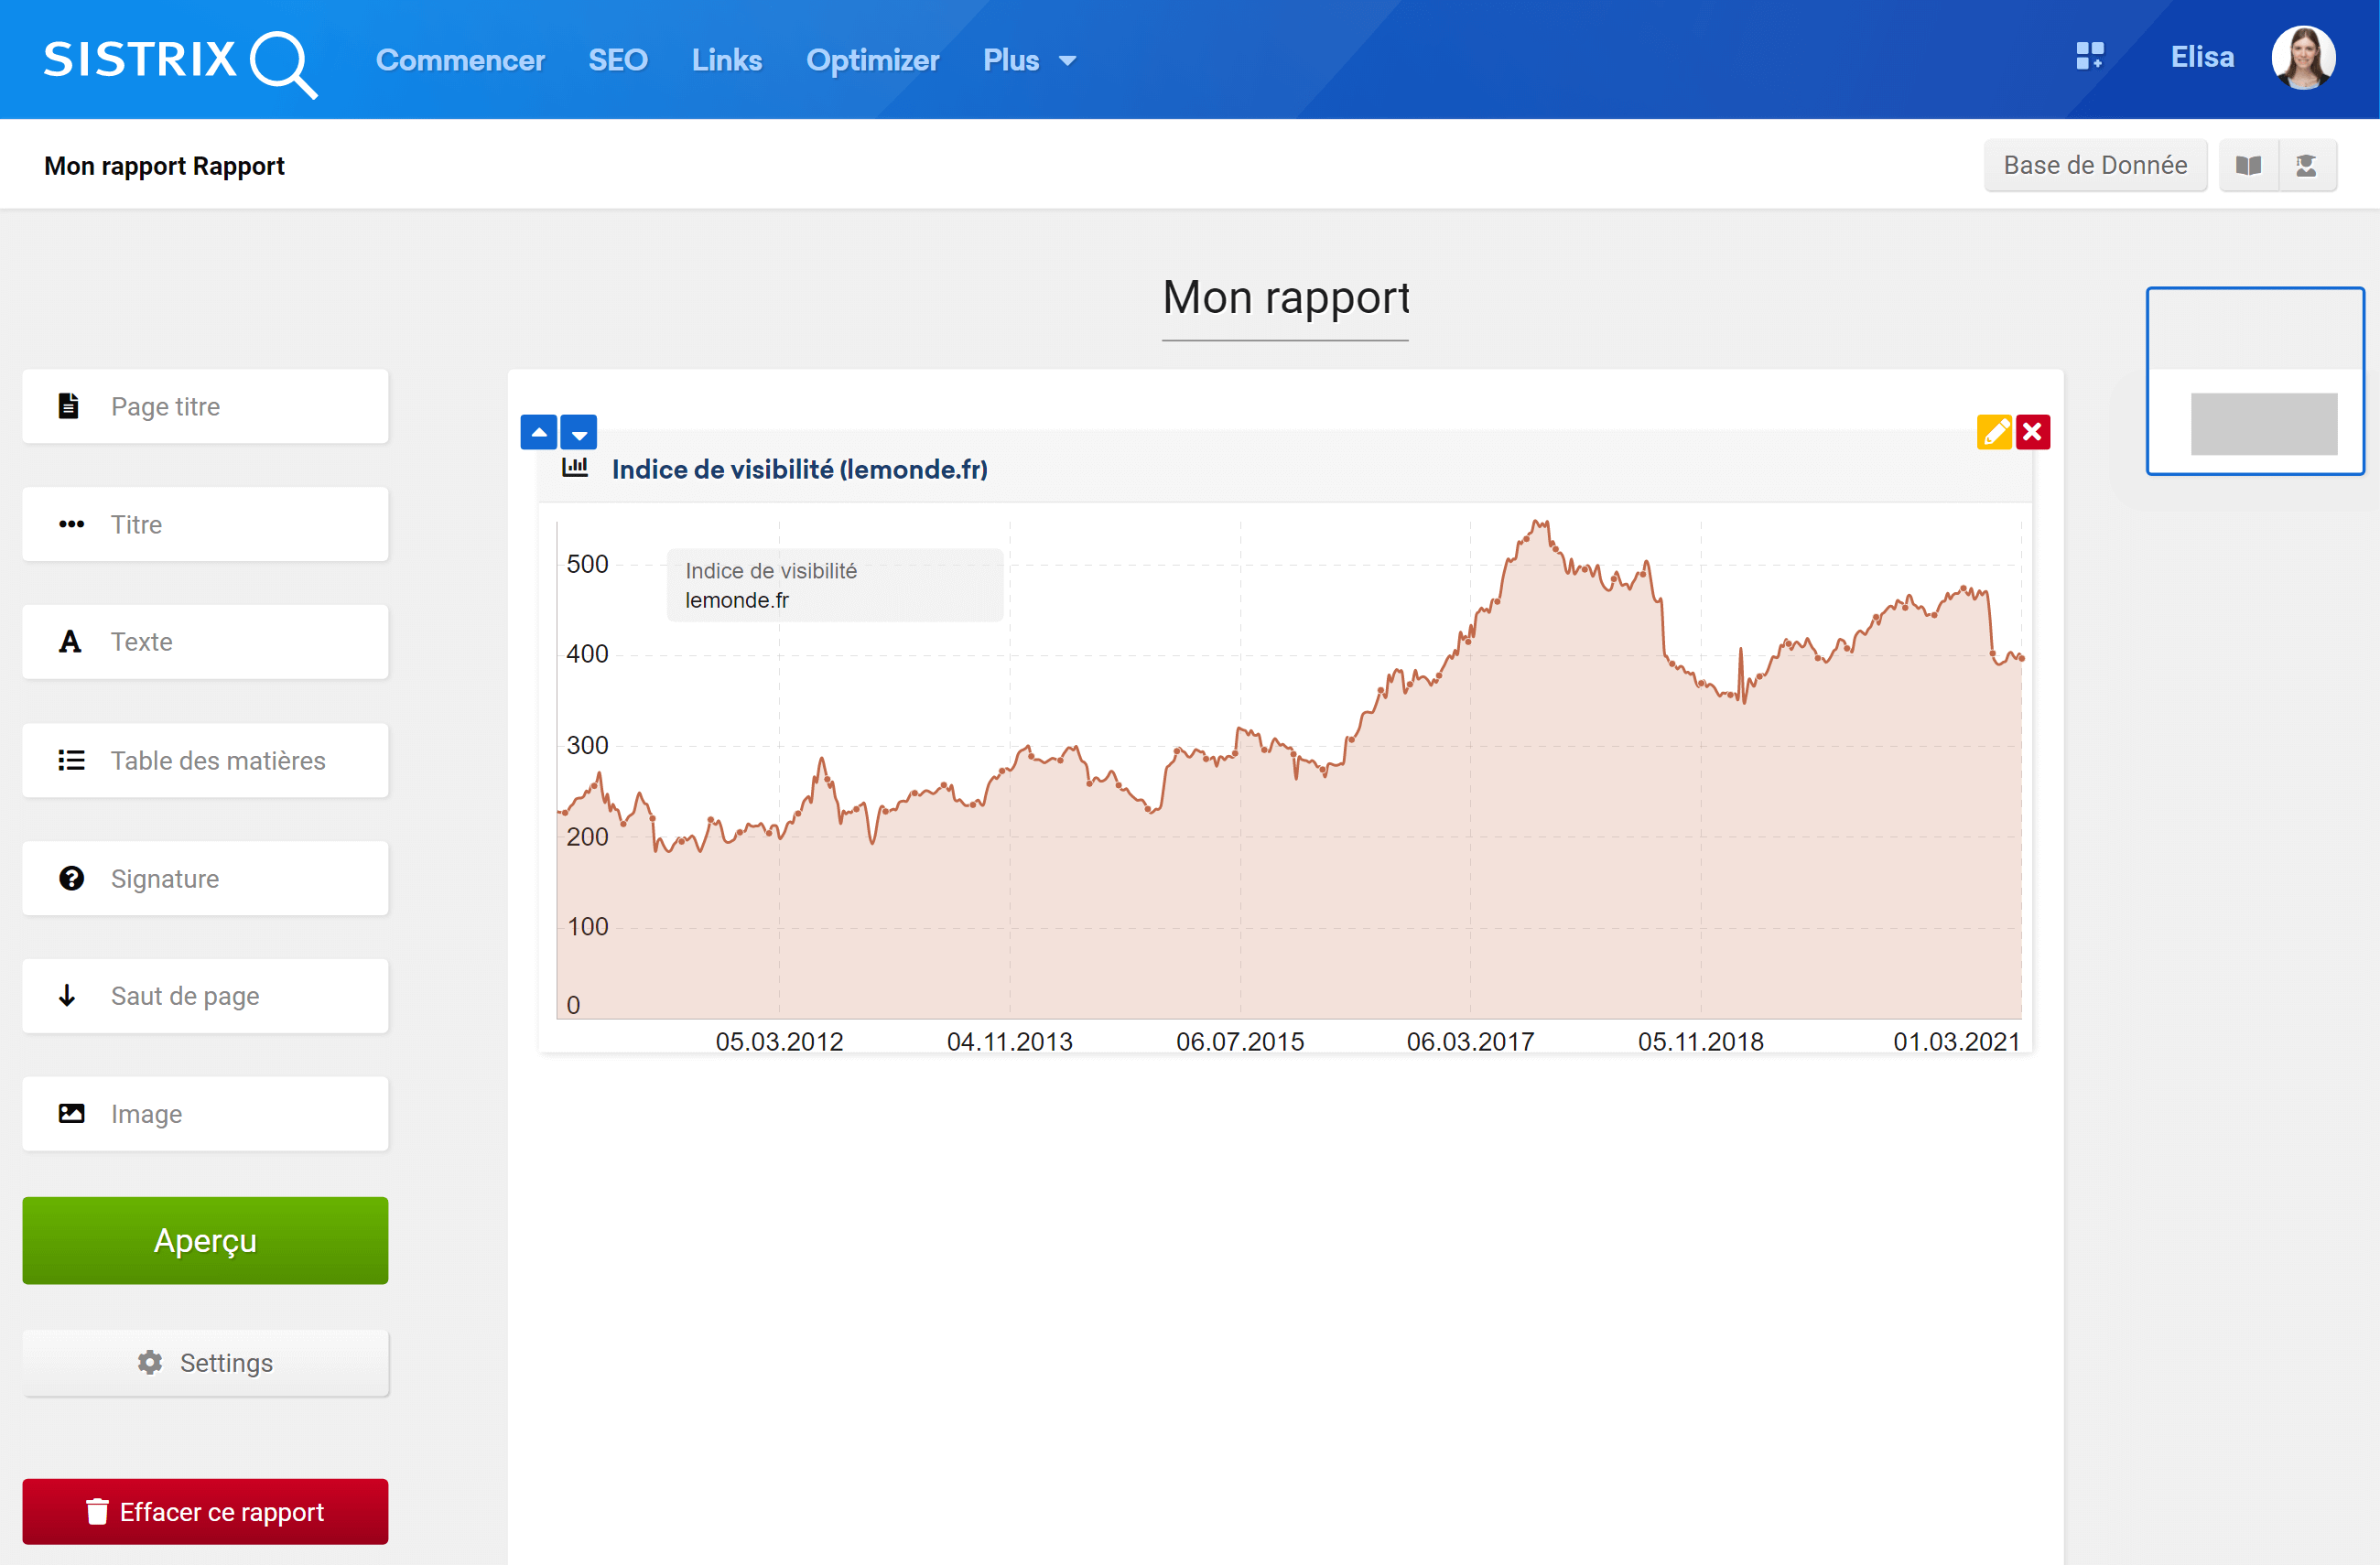The height and width of the screenshot is (1565, 2380).
Task: Click the Table des matières list icon
Action: tap(71, 760)
